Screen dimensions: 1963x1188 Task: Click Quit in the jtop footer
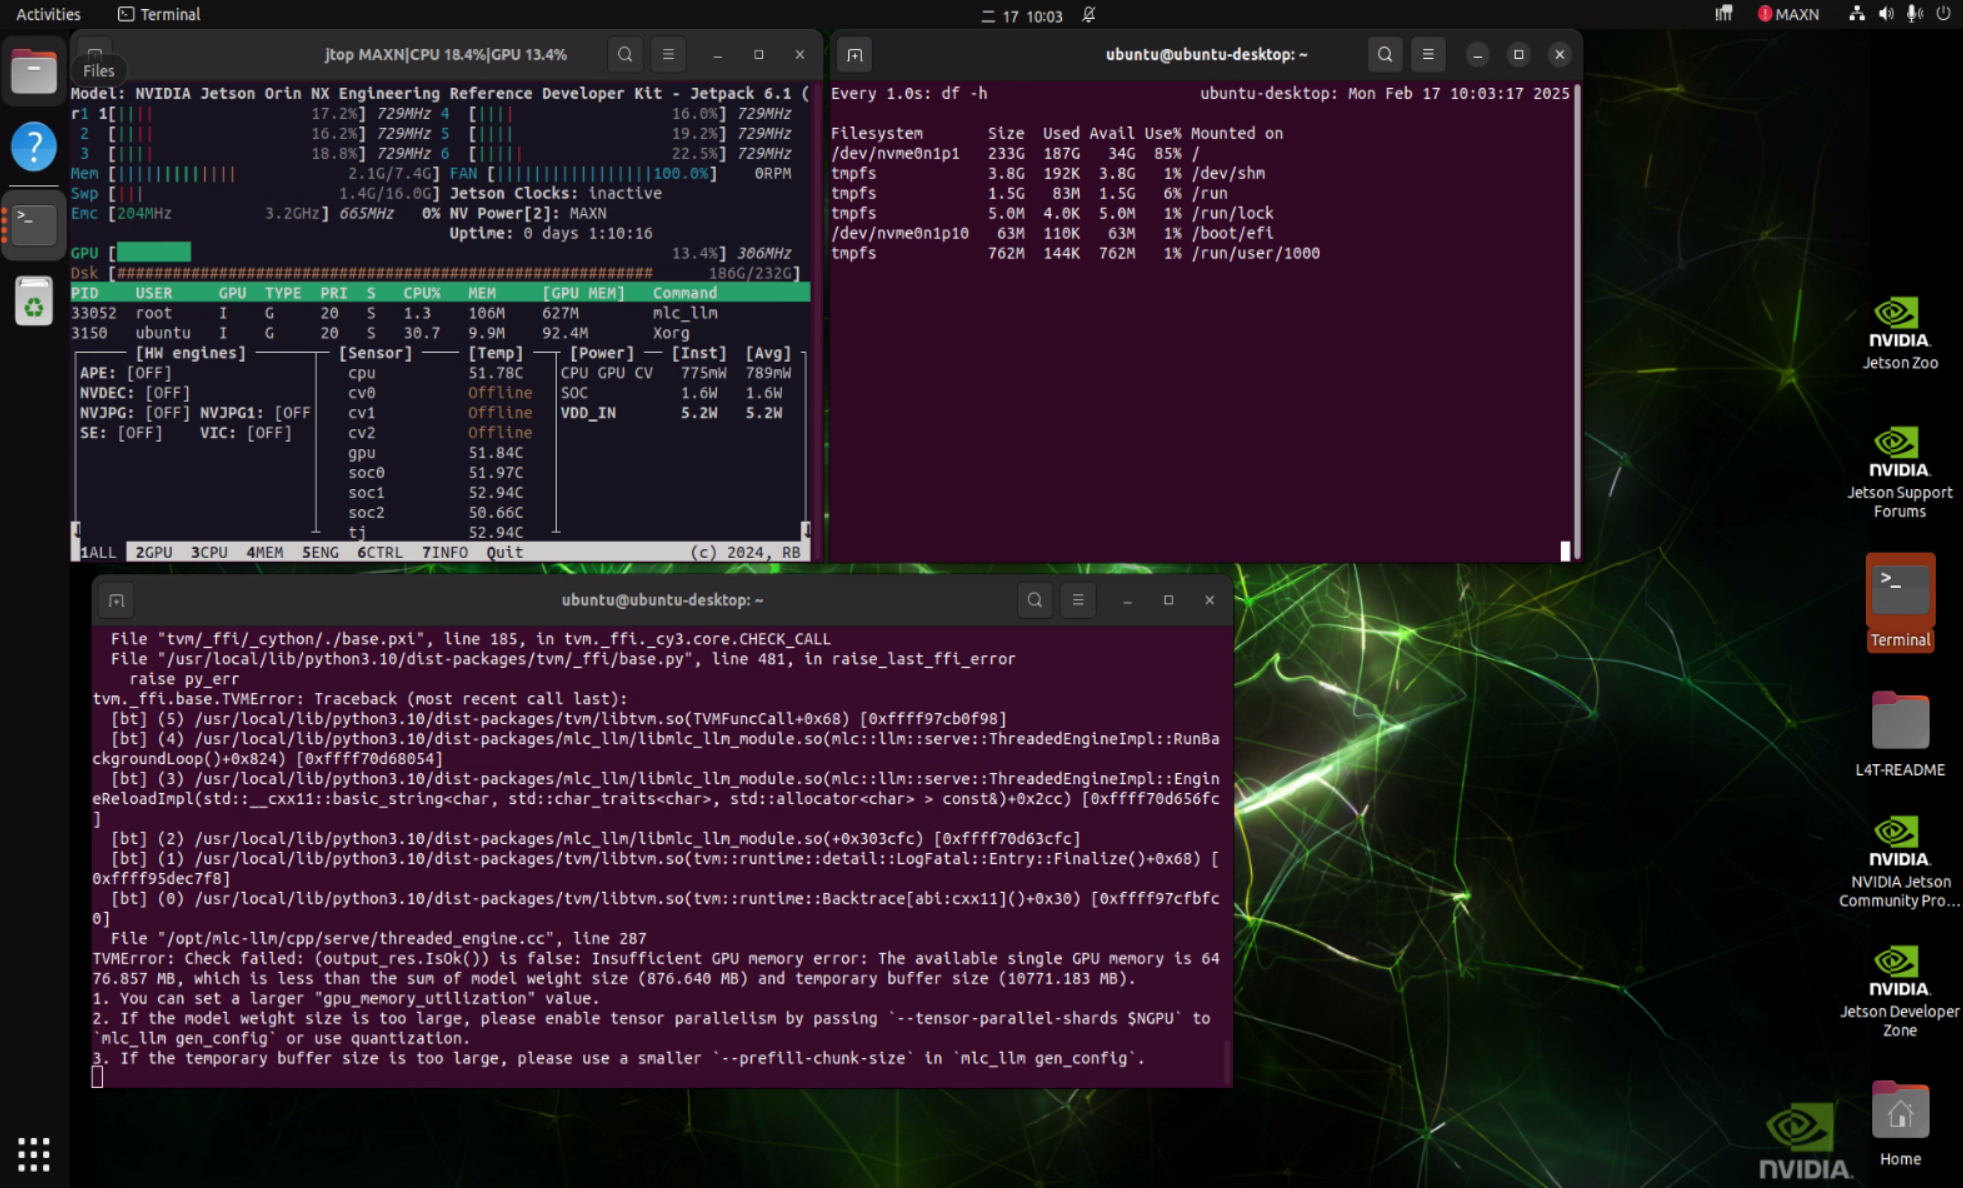(505, 551)
